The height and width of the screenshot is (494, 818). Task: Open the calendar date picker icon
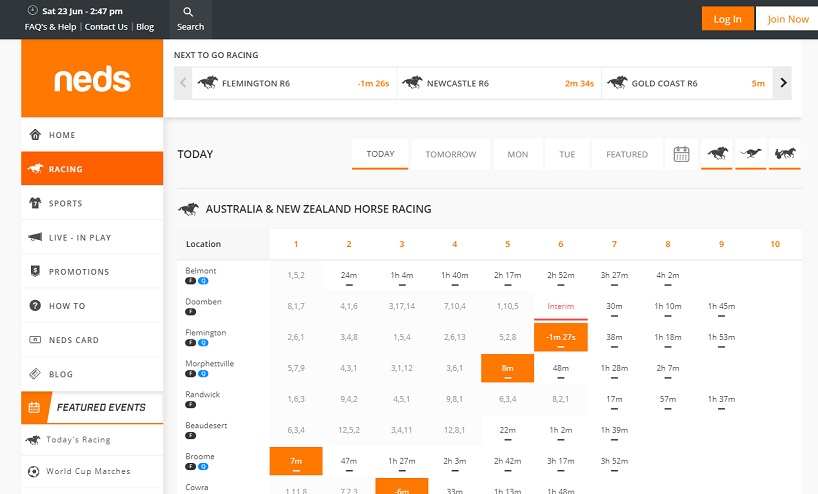tap(682, 154)
